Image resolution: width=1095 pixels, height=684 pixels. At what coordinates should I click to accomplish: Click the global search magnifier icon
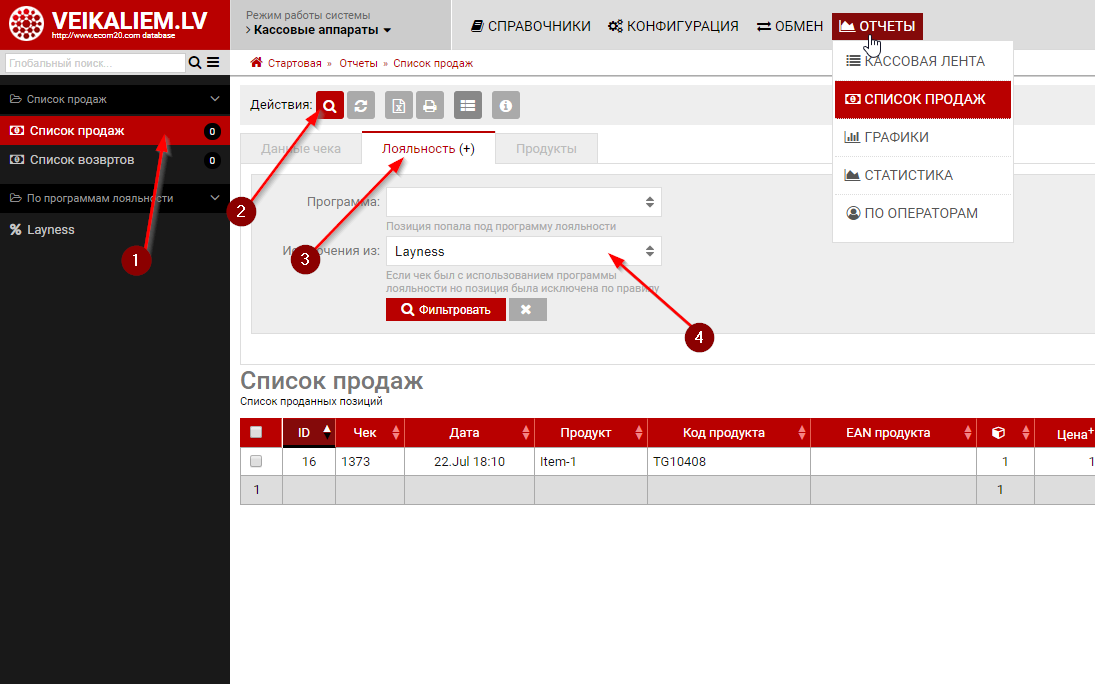(195, 63)
